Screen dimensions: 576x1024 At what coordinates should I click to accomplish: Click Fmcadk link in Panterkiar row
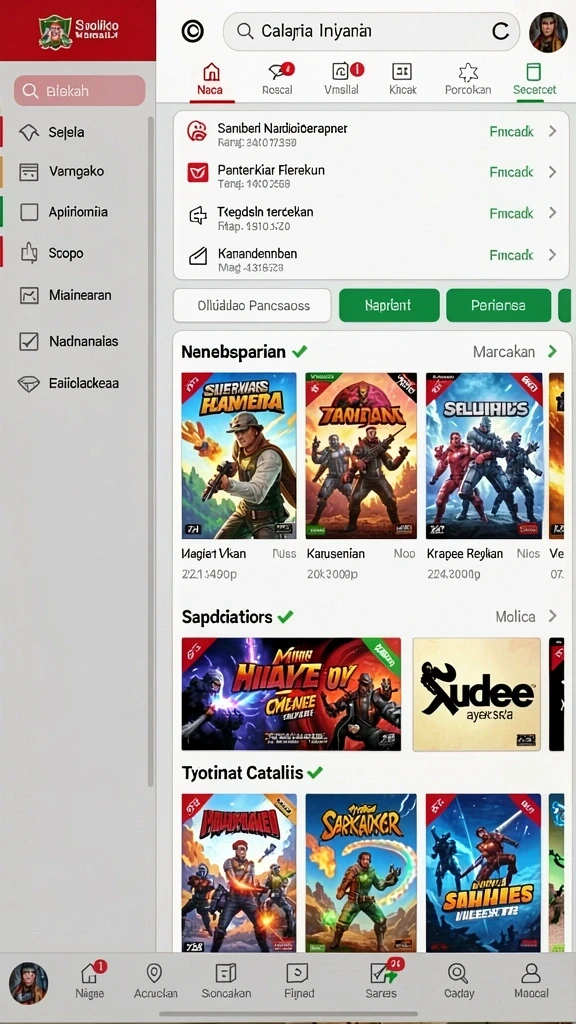click(x=511, y=172)
